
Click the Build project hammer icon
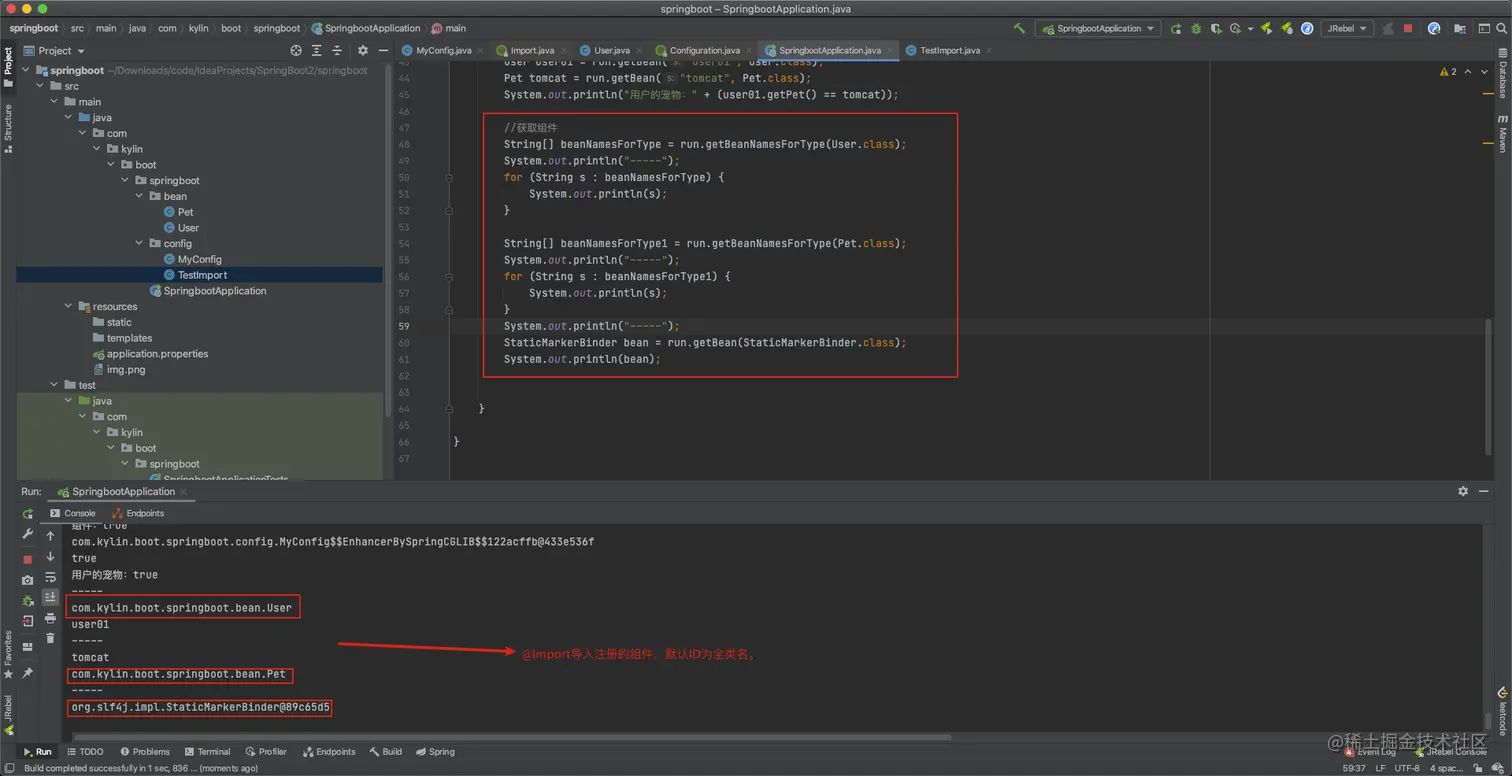tap(1019, 28)
